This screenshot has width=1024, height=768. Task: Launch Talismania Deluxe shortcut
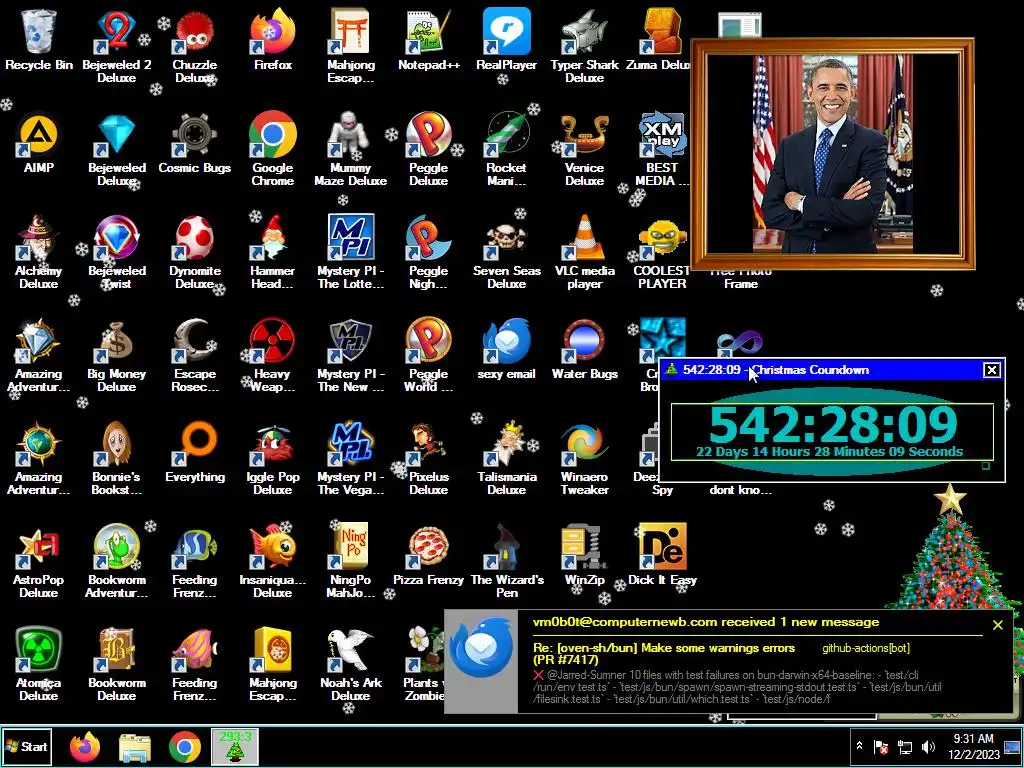(506, 457)
